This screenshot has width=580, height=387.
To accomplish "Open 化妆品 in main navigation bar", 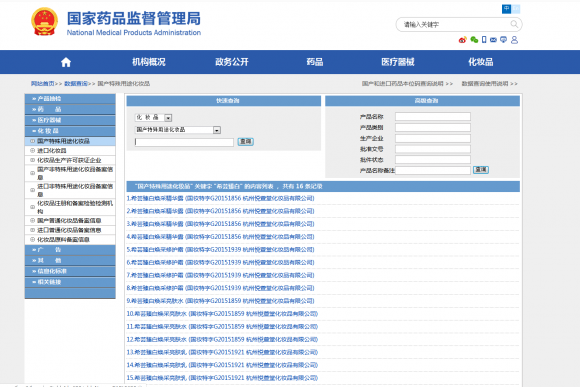I will click(480, 62).
